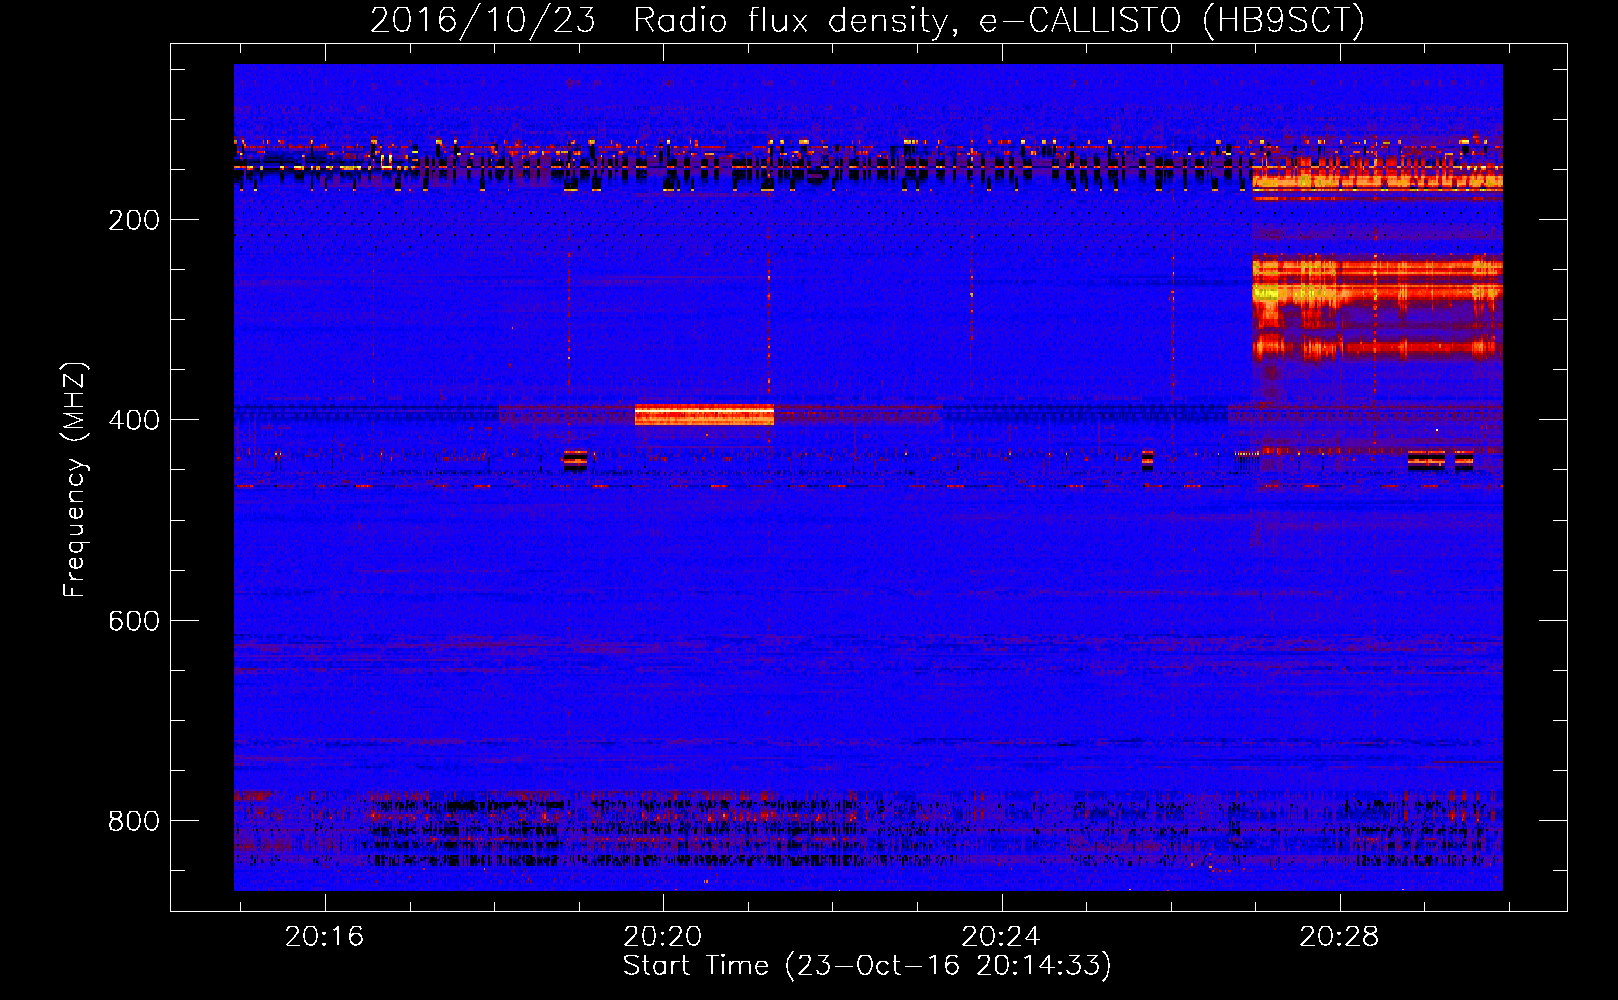Click the bright 400 MHz burst near 20:20
This screenshot has height=1000, width=1618.
(x=704, y=415)
